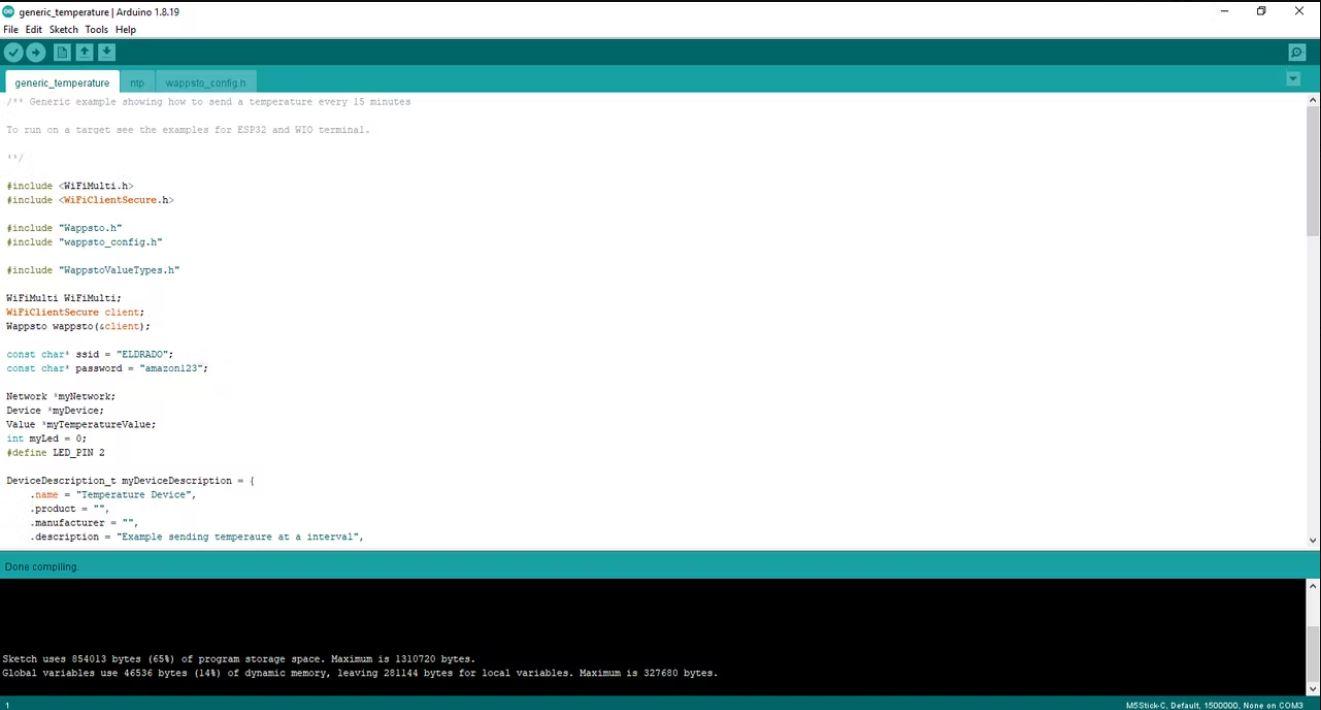Click the line number '1' in status bar
Image resolution: width=1321 pixels, height=710 pixels.
pyautogui.click(x=7, y=704)
